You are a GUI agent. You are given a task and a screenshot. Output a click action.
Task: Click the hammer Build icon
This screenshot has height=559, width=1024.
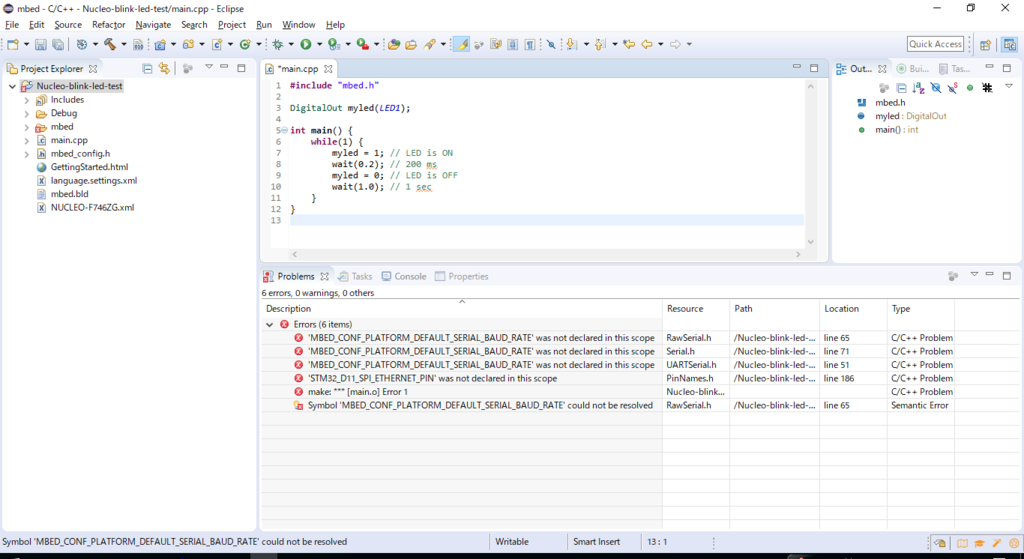click(x=110, y=44)
